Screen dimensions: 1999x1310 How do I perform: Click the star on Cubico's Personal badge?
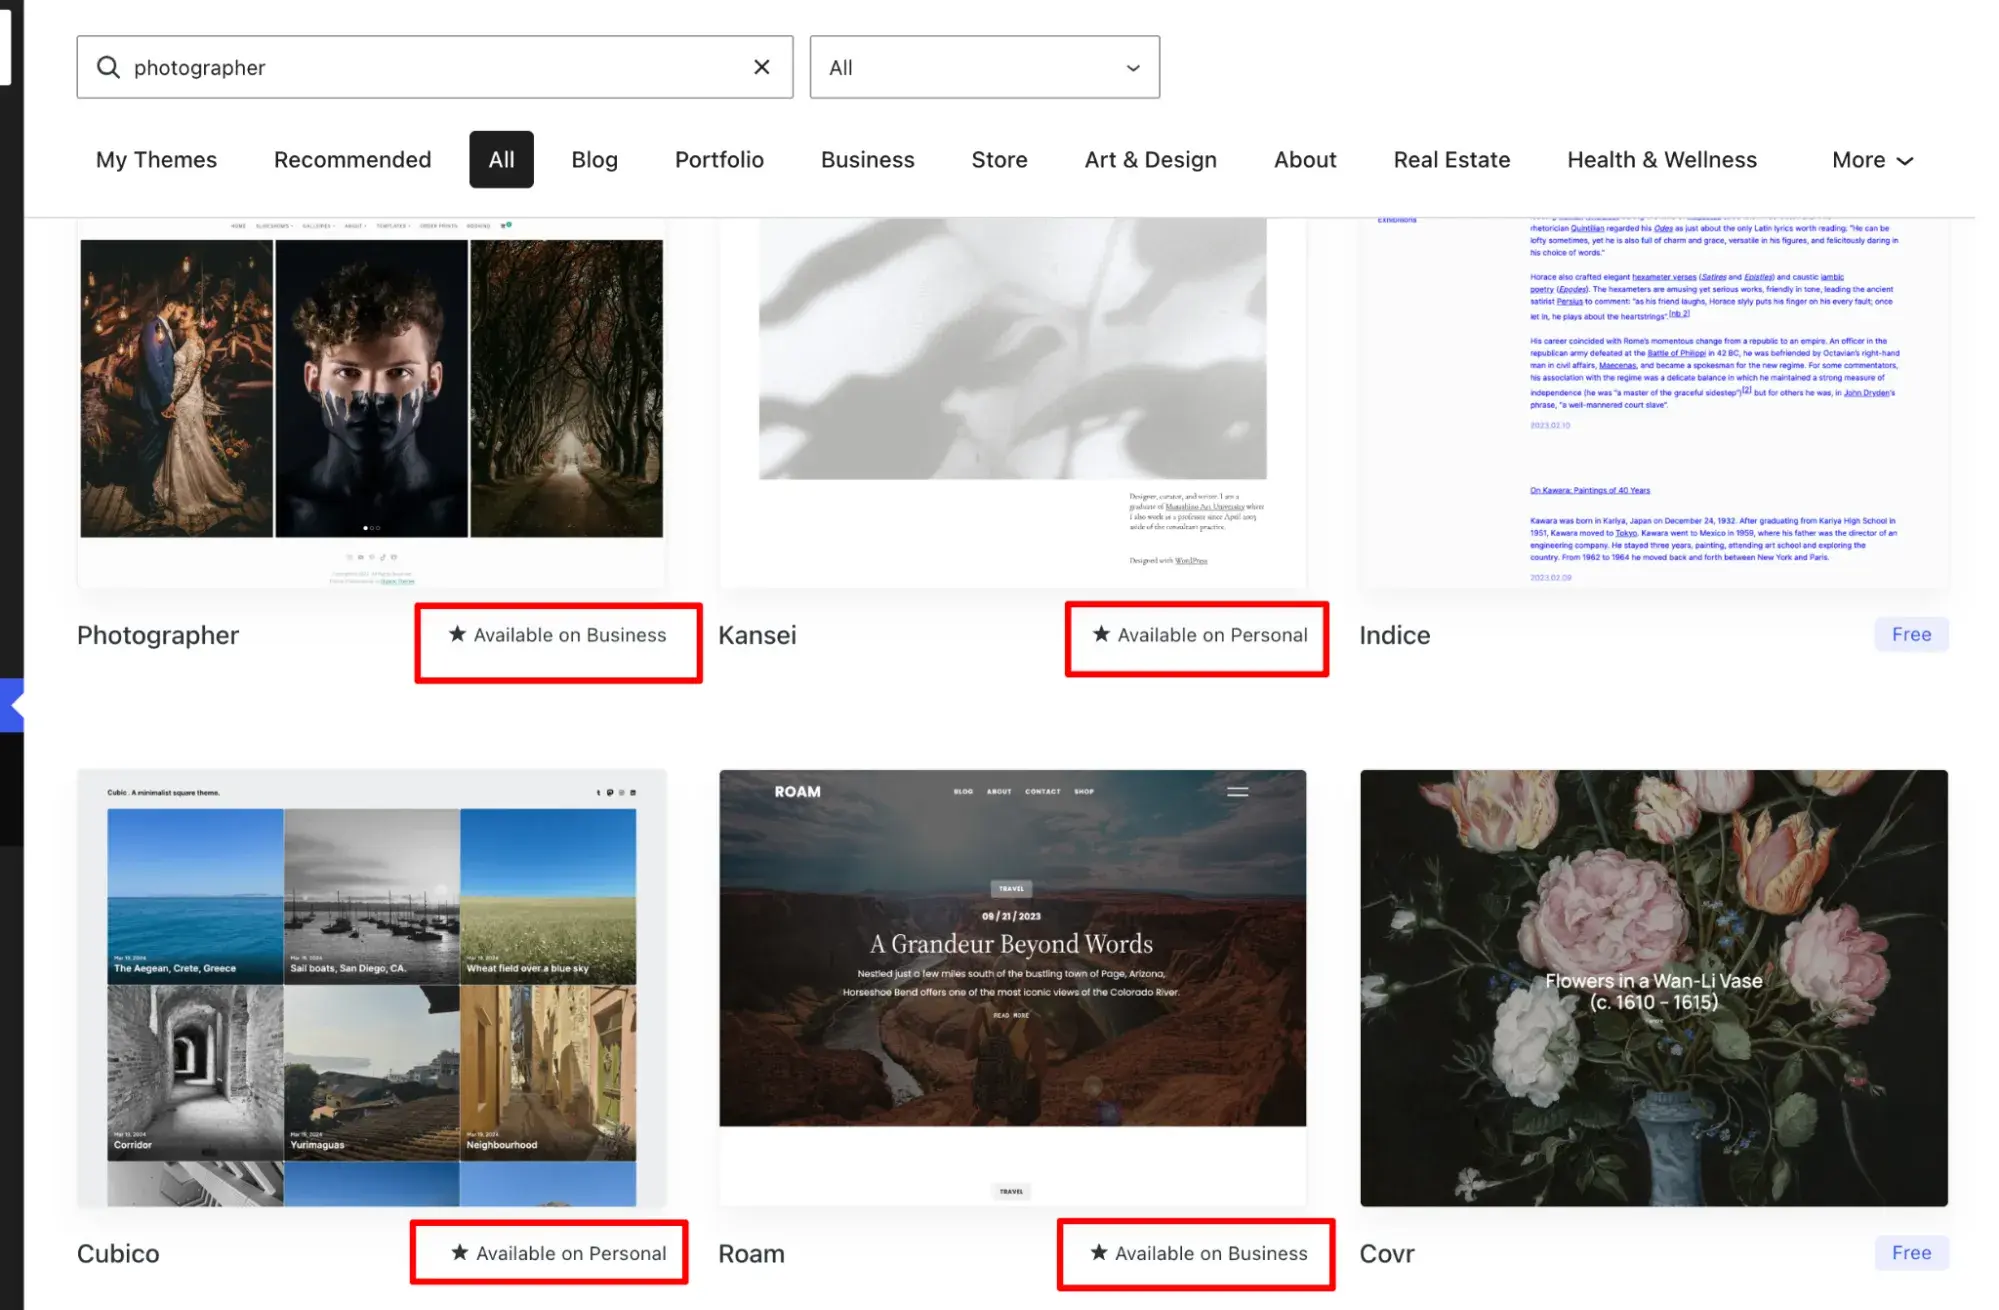click(x=459, y=1252)
